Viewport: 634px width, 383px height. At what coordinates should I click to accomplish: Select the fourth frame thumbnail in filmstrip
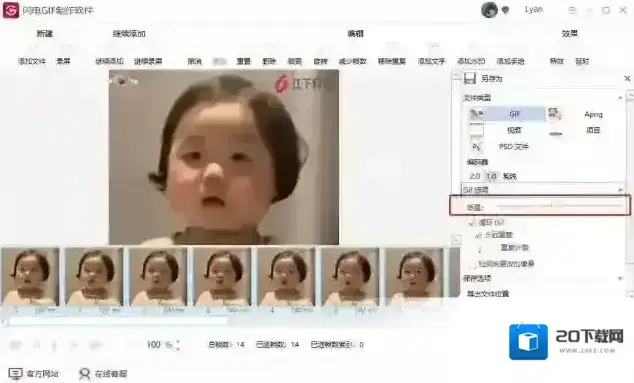point(222,277)
